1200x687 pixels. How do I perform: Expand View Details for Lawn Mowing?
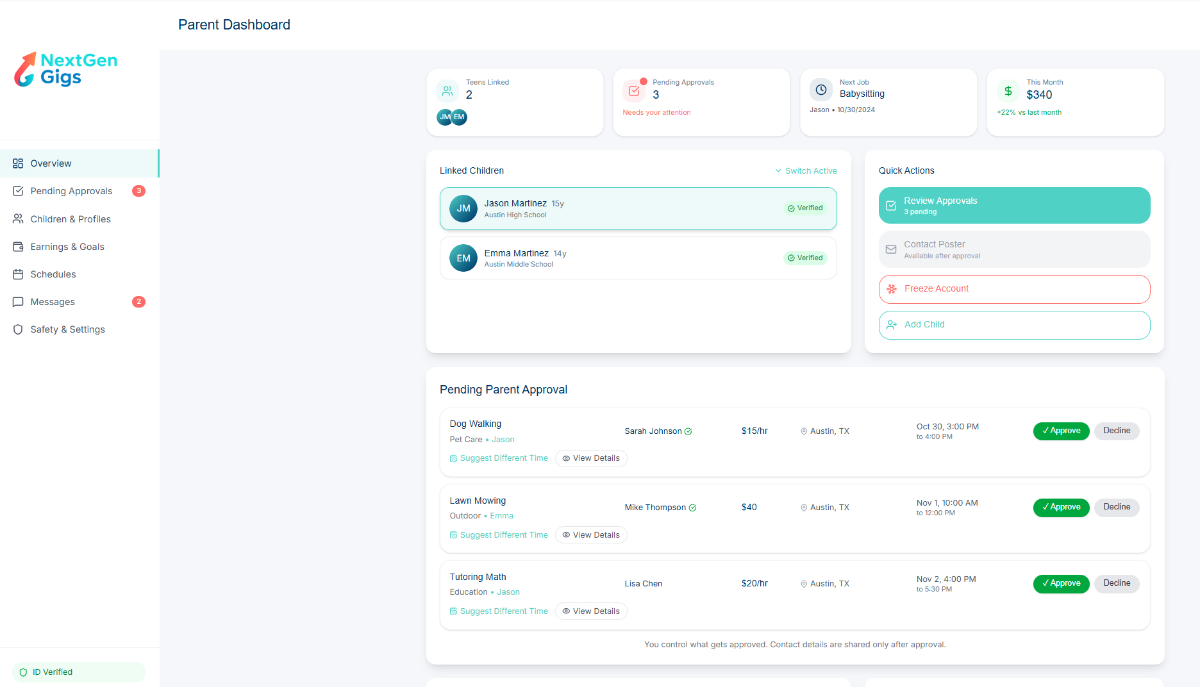point(591,534)
